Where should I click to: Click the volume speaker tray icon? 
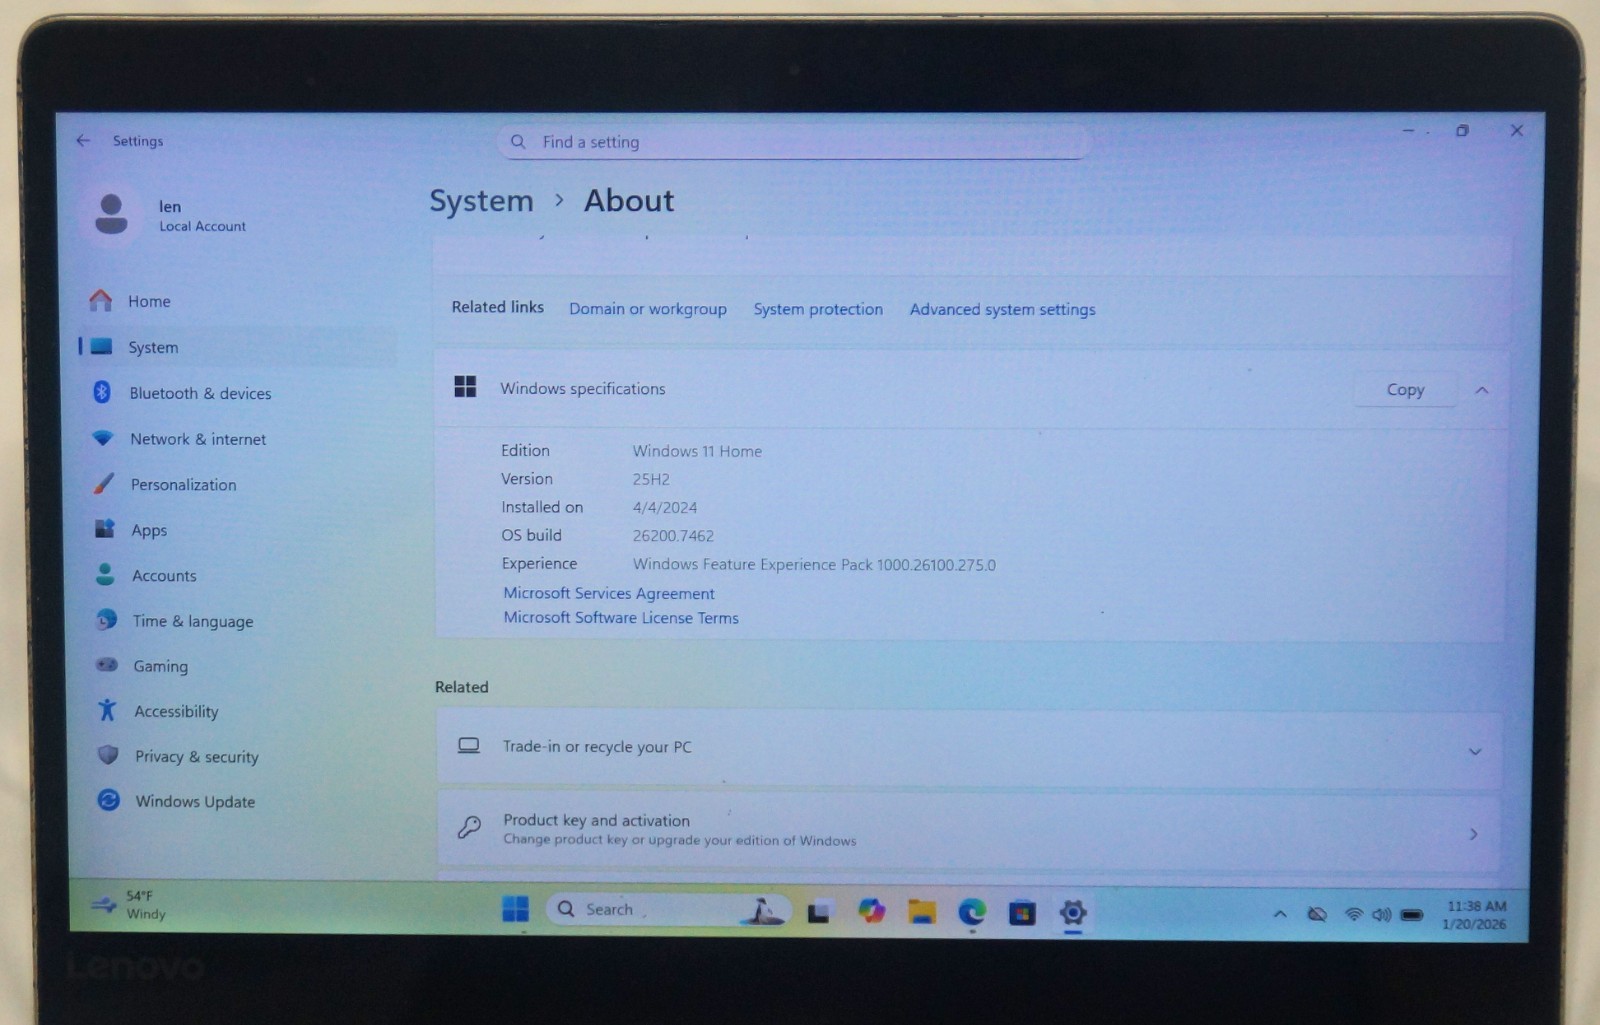[x=1382, y=914]
